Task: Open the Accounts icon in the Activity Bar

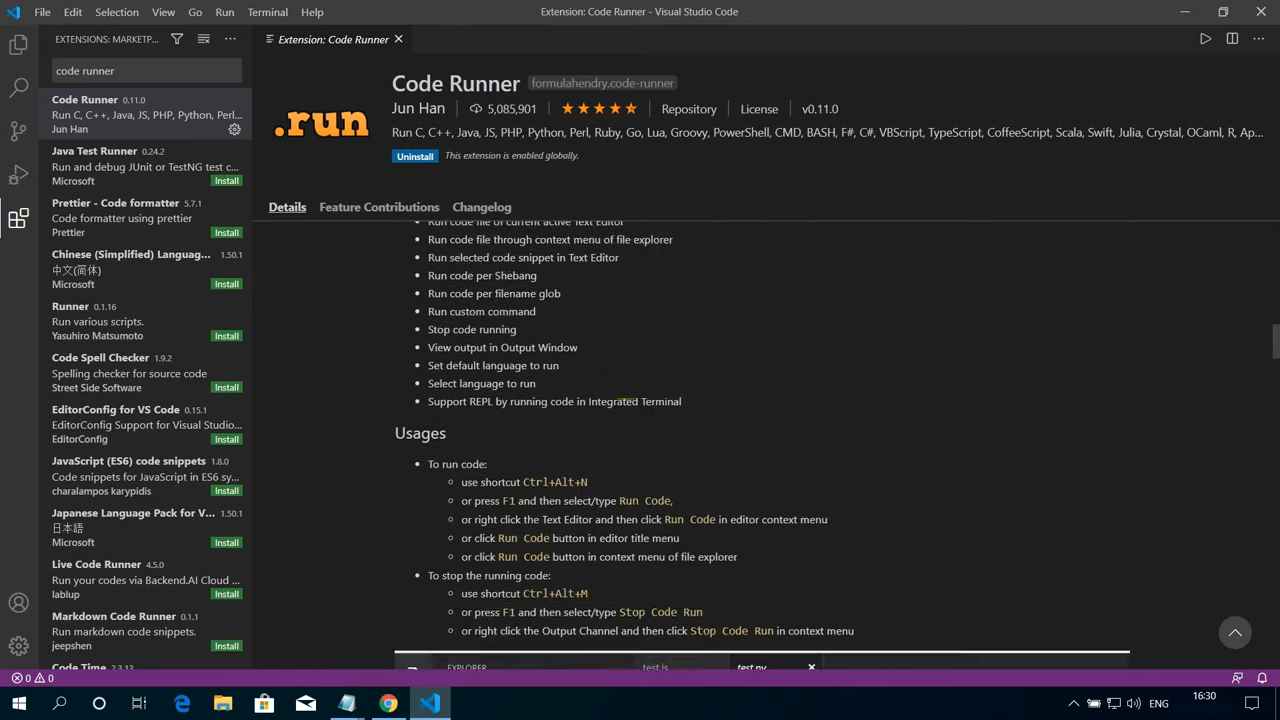Action: [18, 602]
